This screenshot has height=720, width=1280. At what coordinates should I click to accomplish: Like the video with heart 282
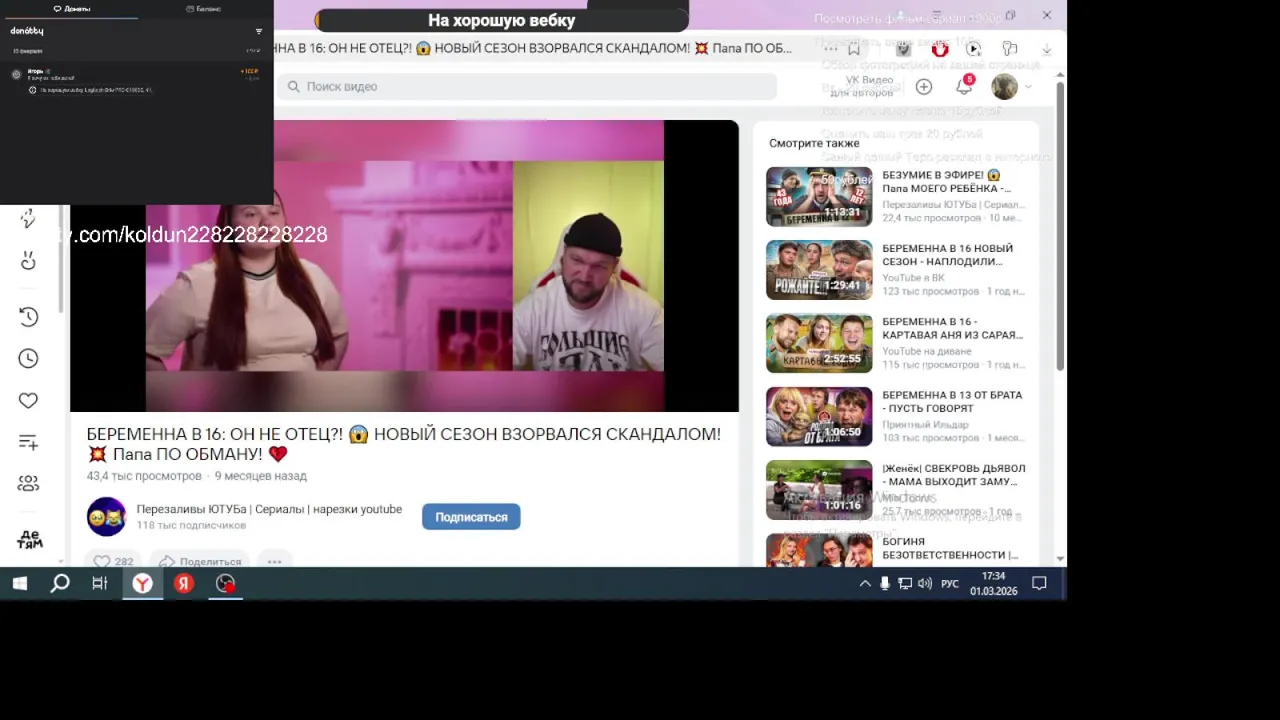point(113,561)
